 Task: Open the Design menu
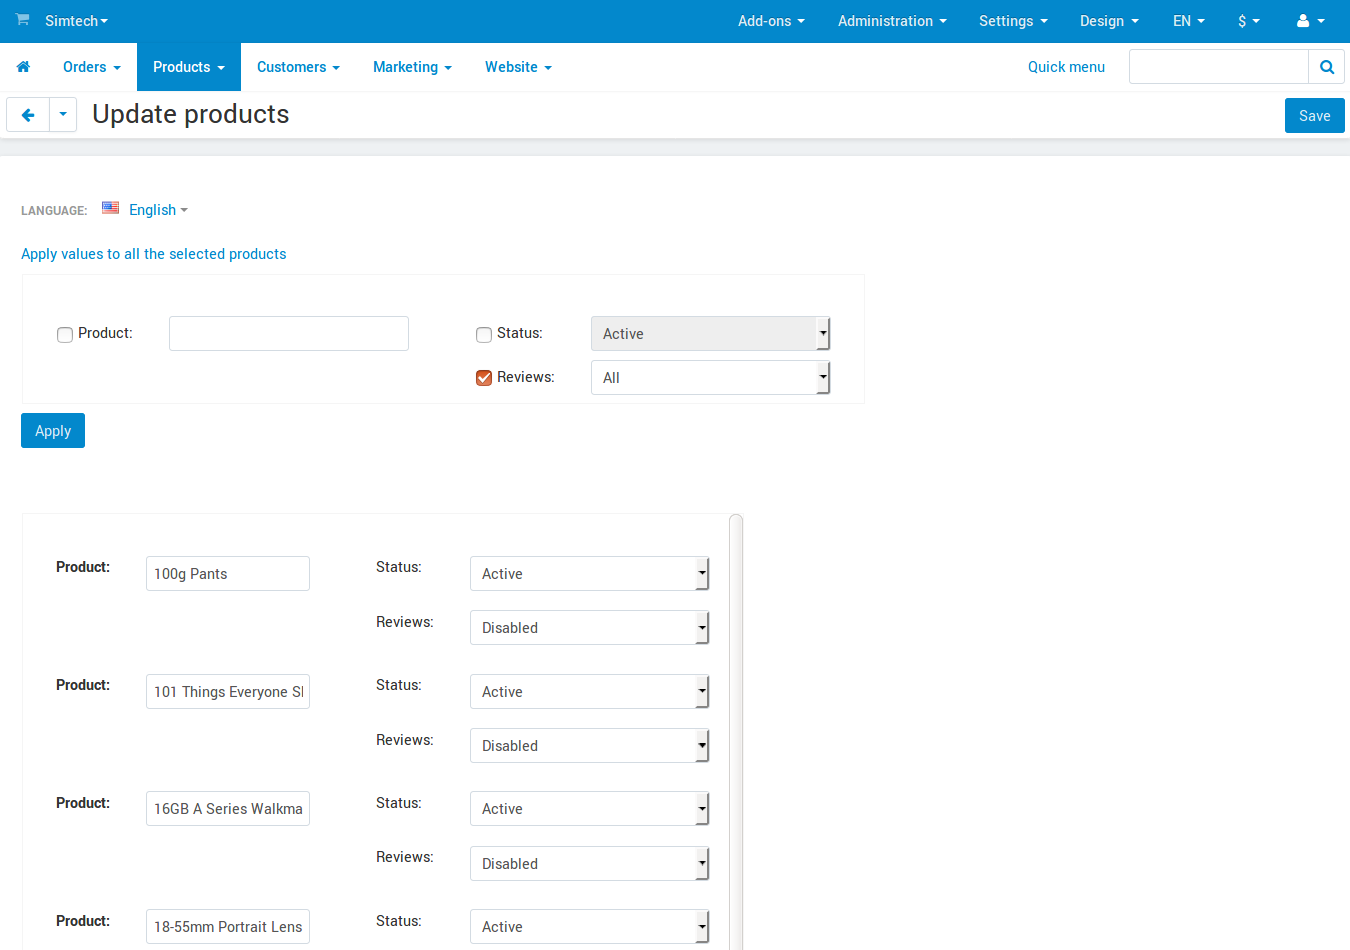point(1109,21)
